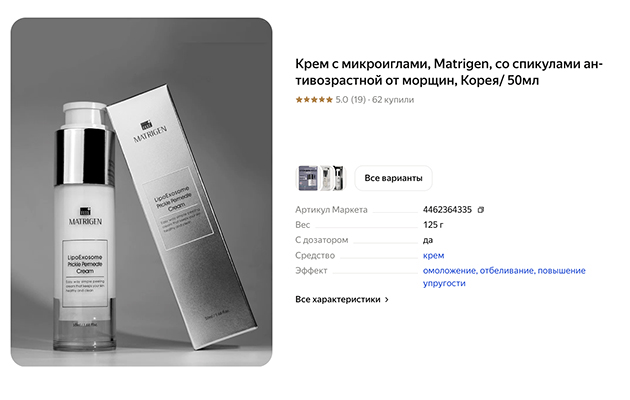Click the С дозатором value да

[428, 240]
